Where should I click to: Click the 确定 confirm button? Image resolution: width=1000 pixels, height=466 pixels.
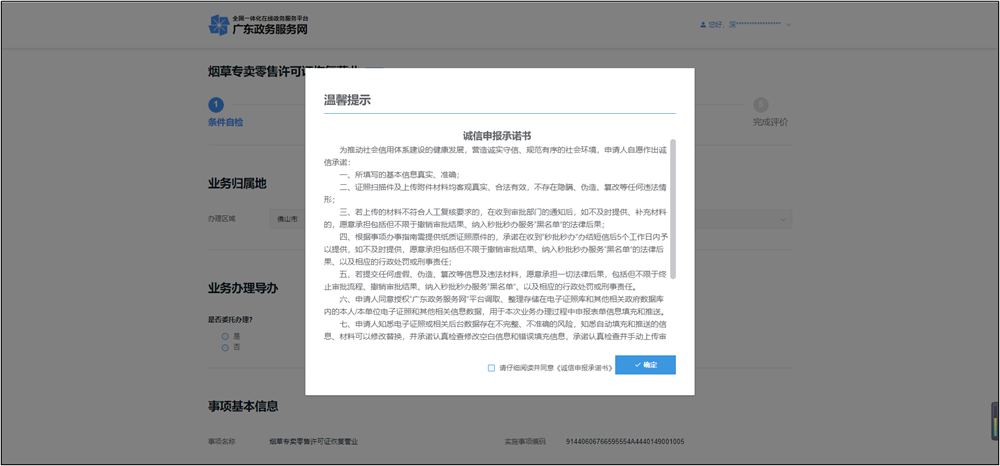click(x=645, y=365)
